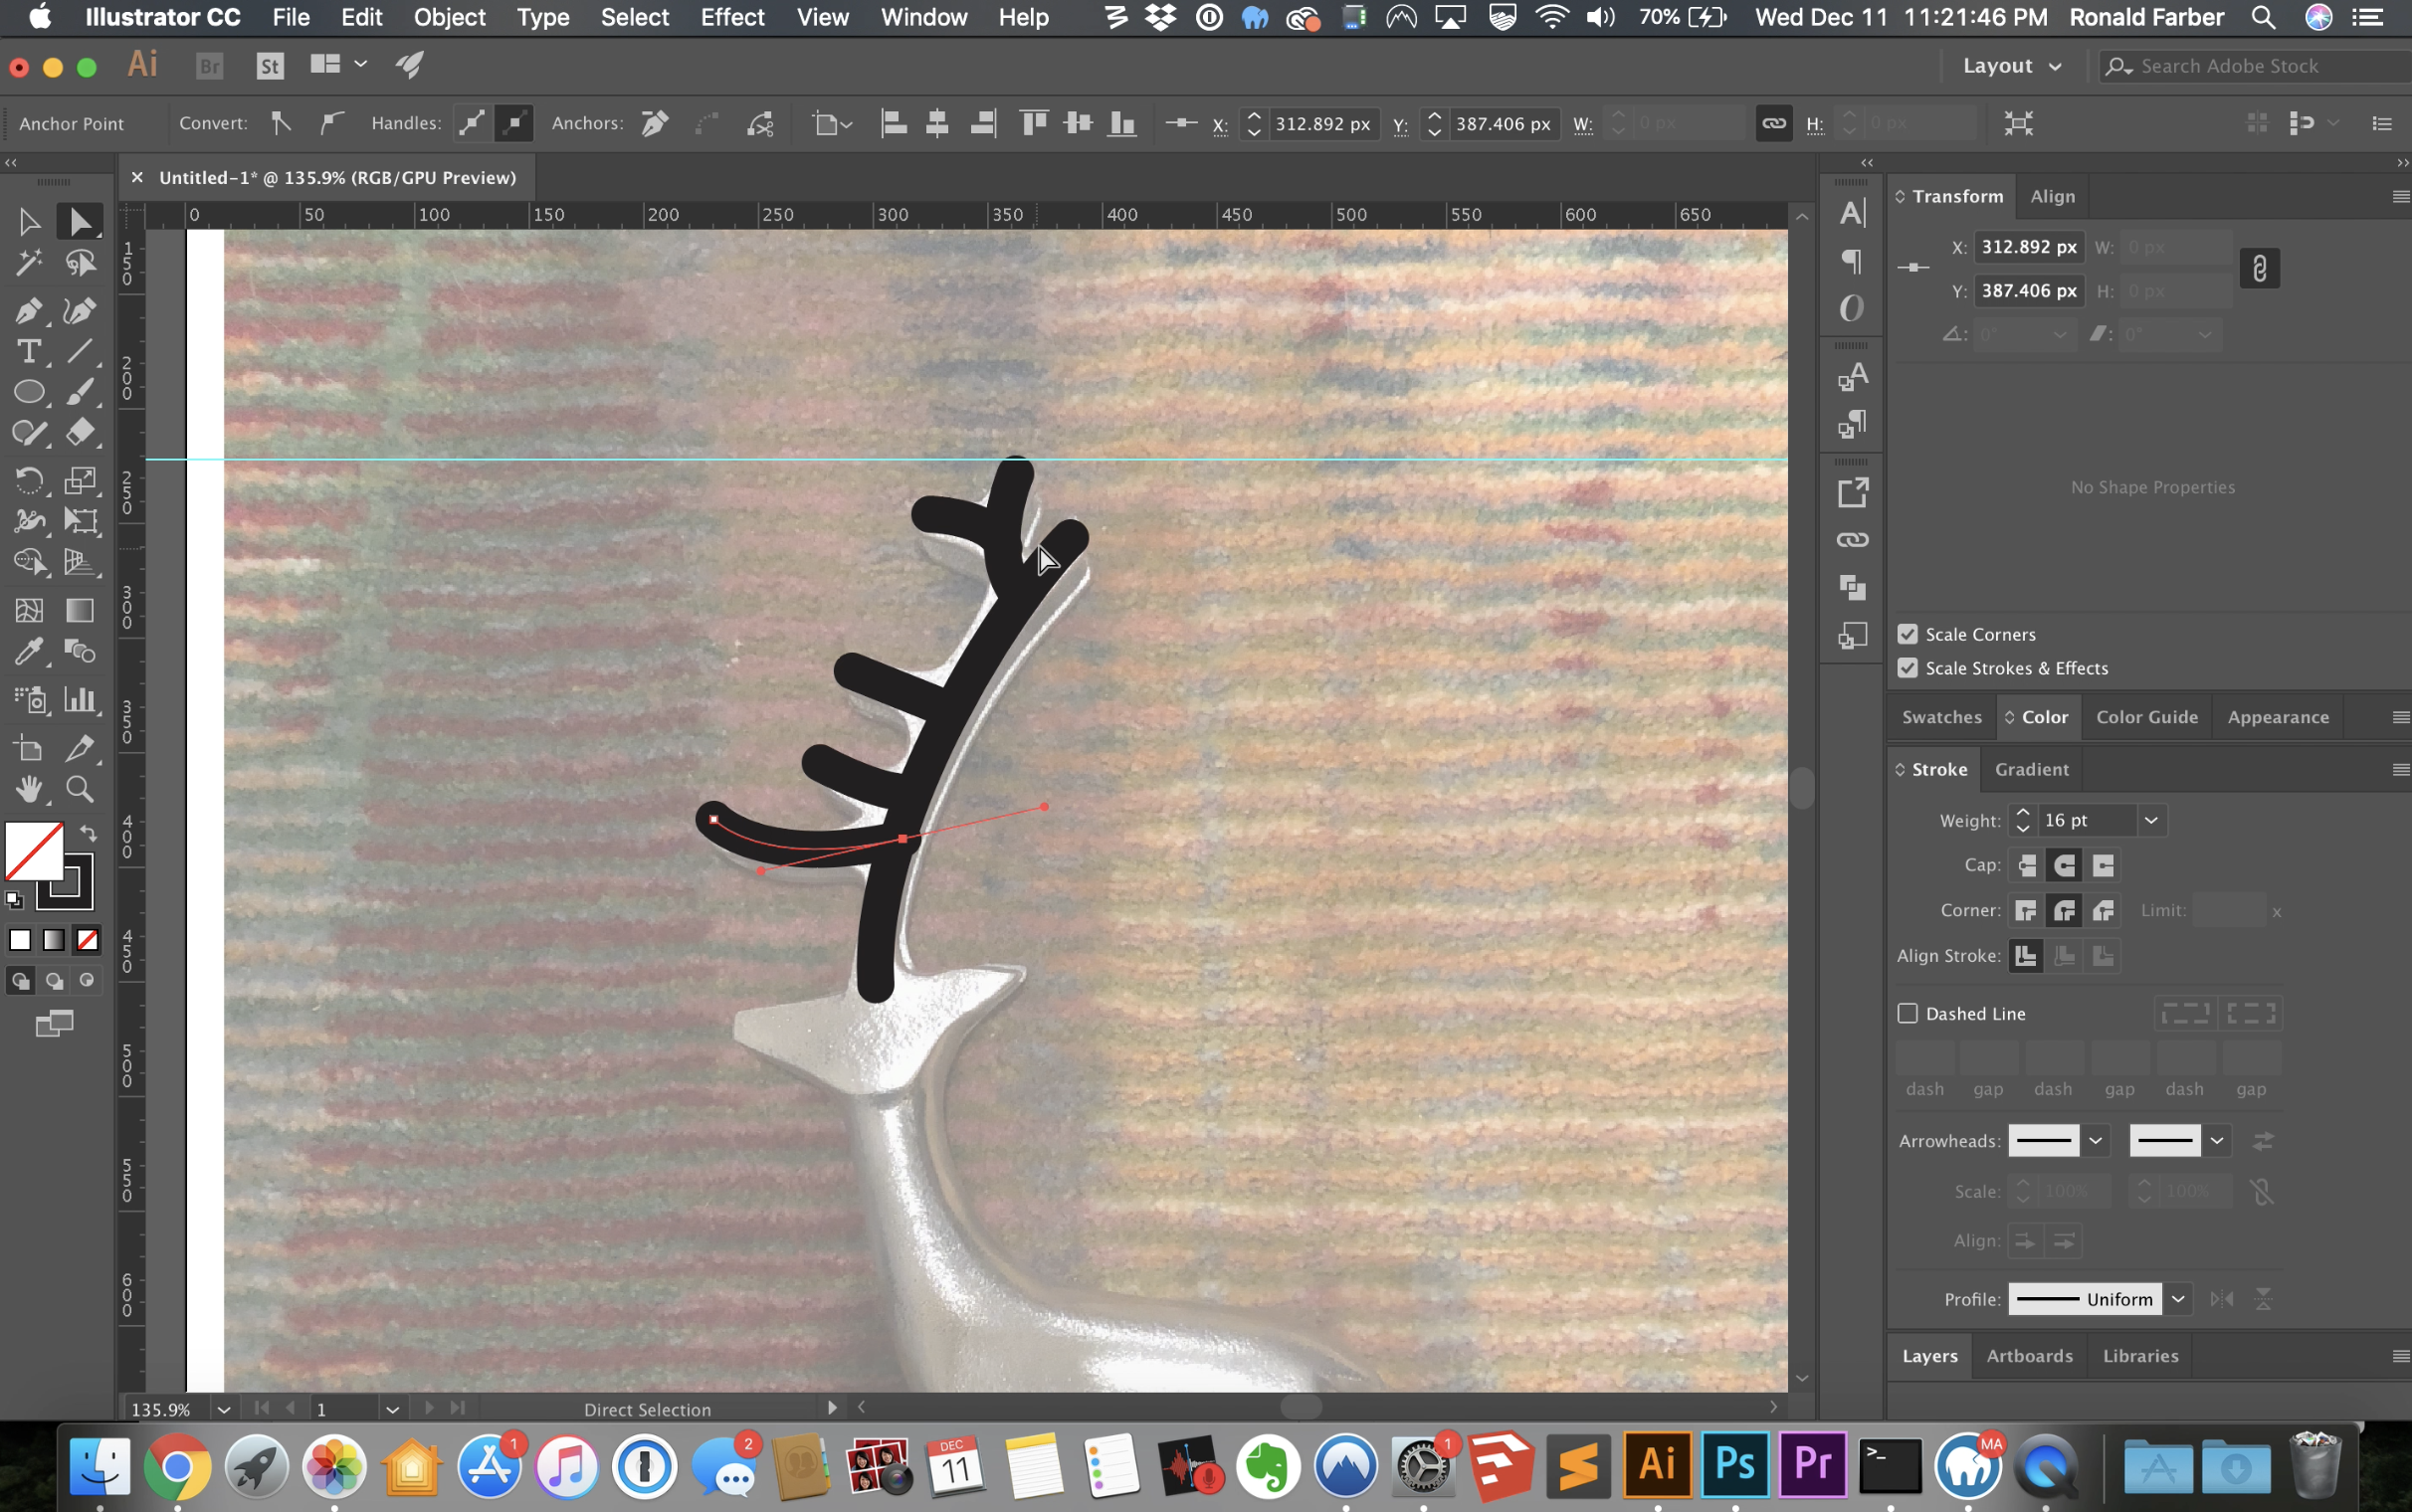Open the Effect menu
Screen dimensions: 2412x1512
tap(733, 18)
